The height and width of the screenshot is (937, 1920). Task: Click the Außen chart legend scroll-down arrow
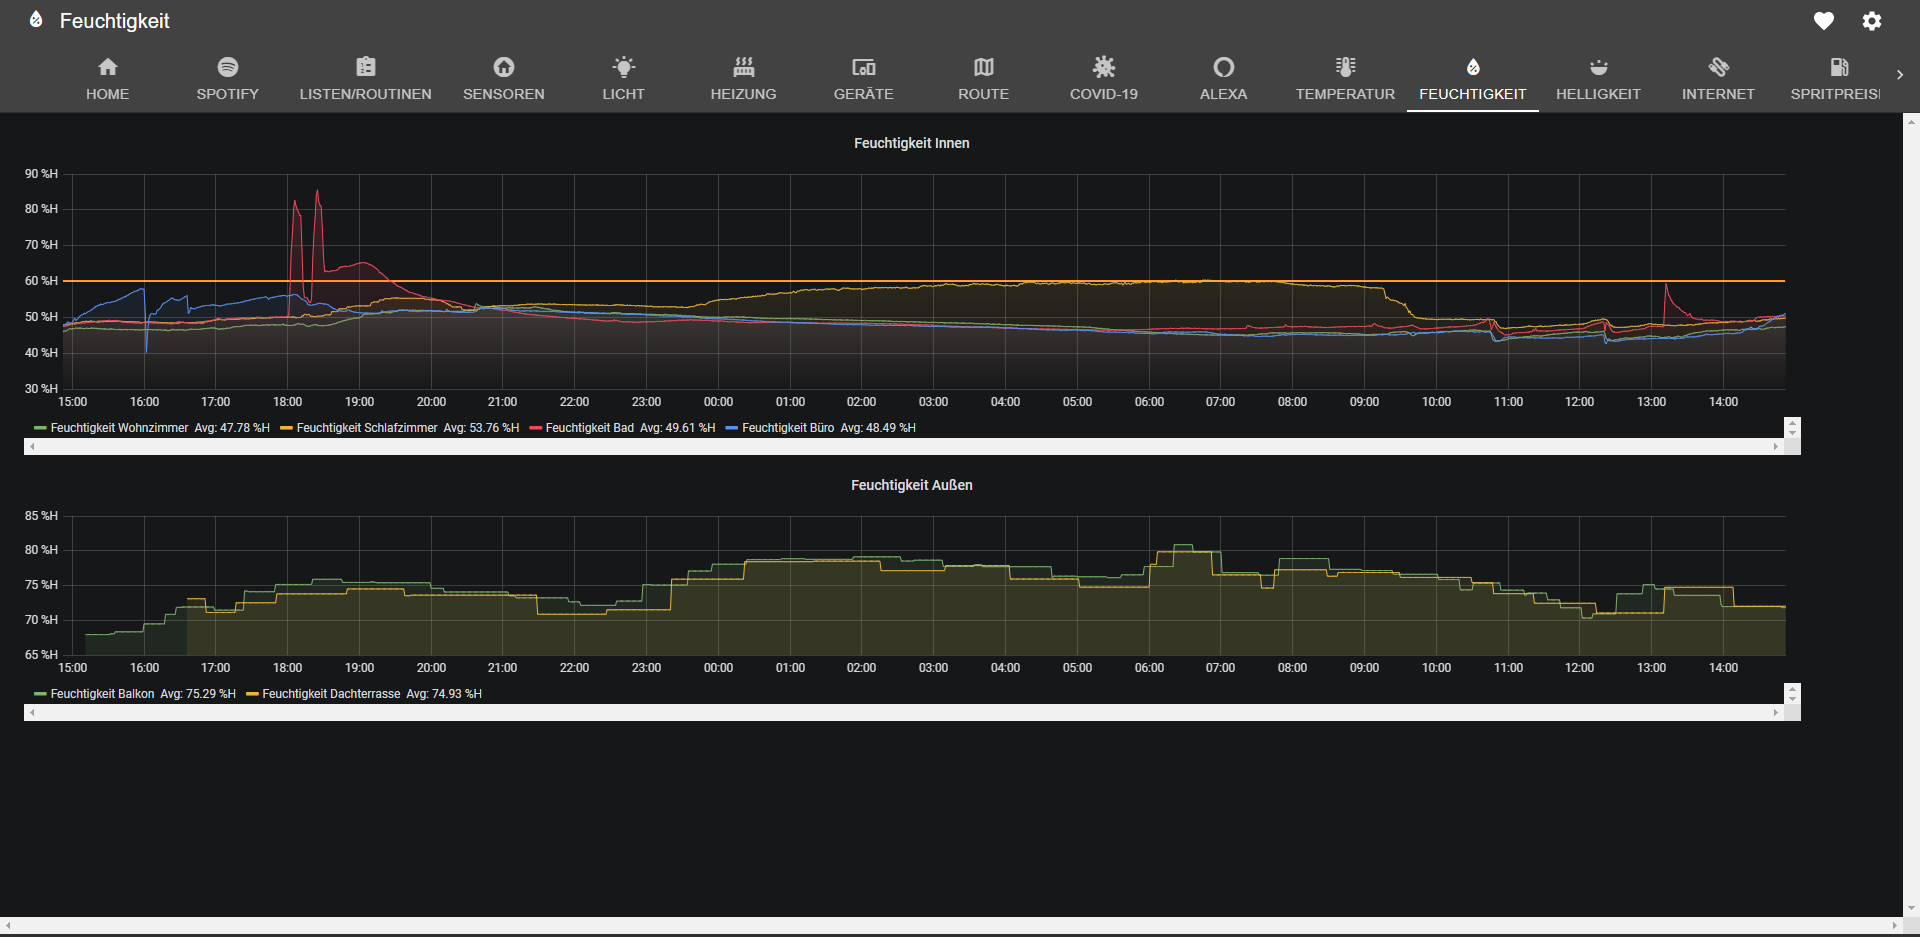[1792, 699]
